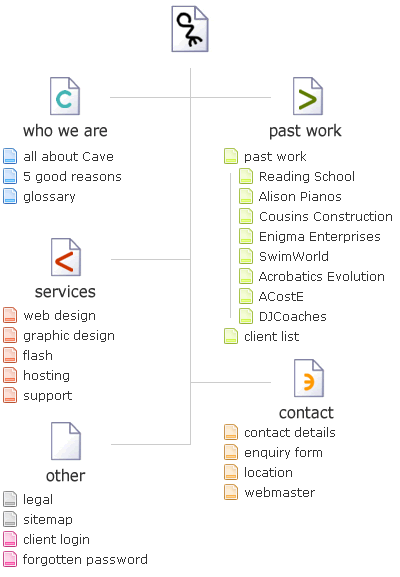The height and width of the screenshot is (577, 400).
Task: Click the contact orange page icon
Action: 309,378
